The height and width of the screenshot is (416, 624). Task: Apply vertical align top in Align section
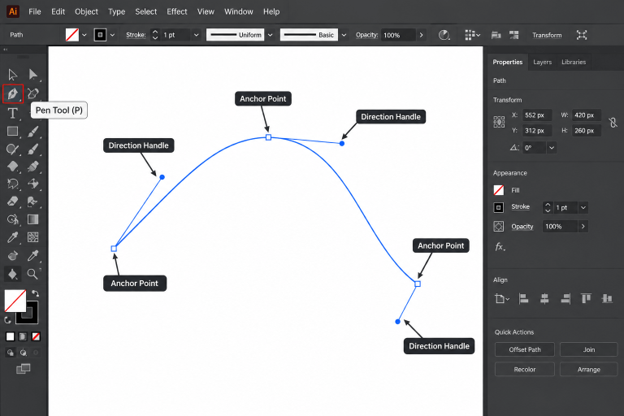tap(586, 298)
